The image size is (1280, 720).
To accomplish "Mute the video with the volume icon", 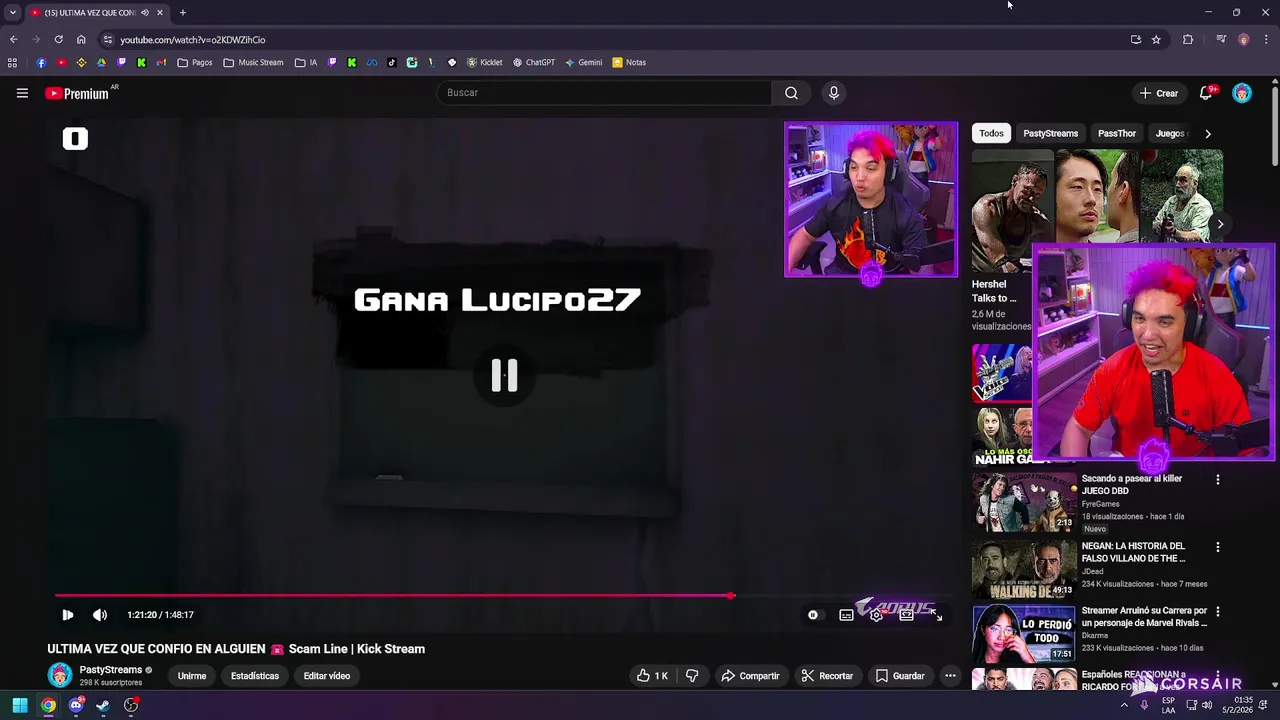I will (x=100, y=615).
